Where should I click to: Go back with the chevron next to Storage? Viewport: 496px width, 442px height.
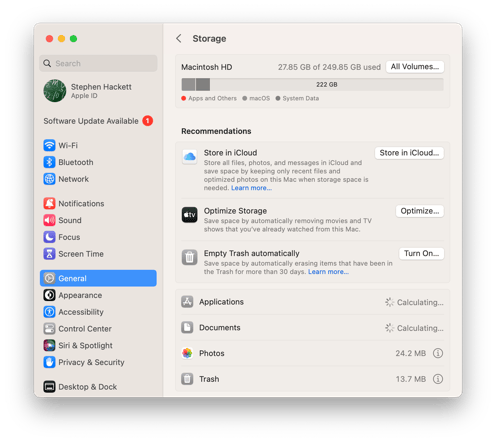tap(179, 38)
